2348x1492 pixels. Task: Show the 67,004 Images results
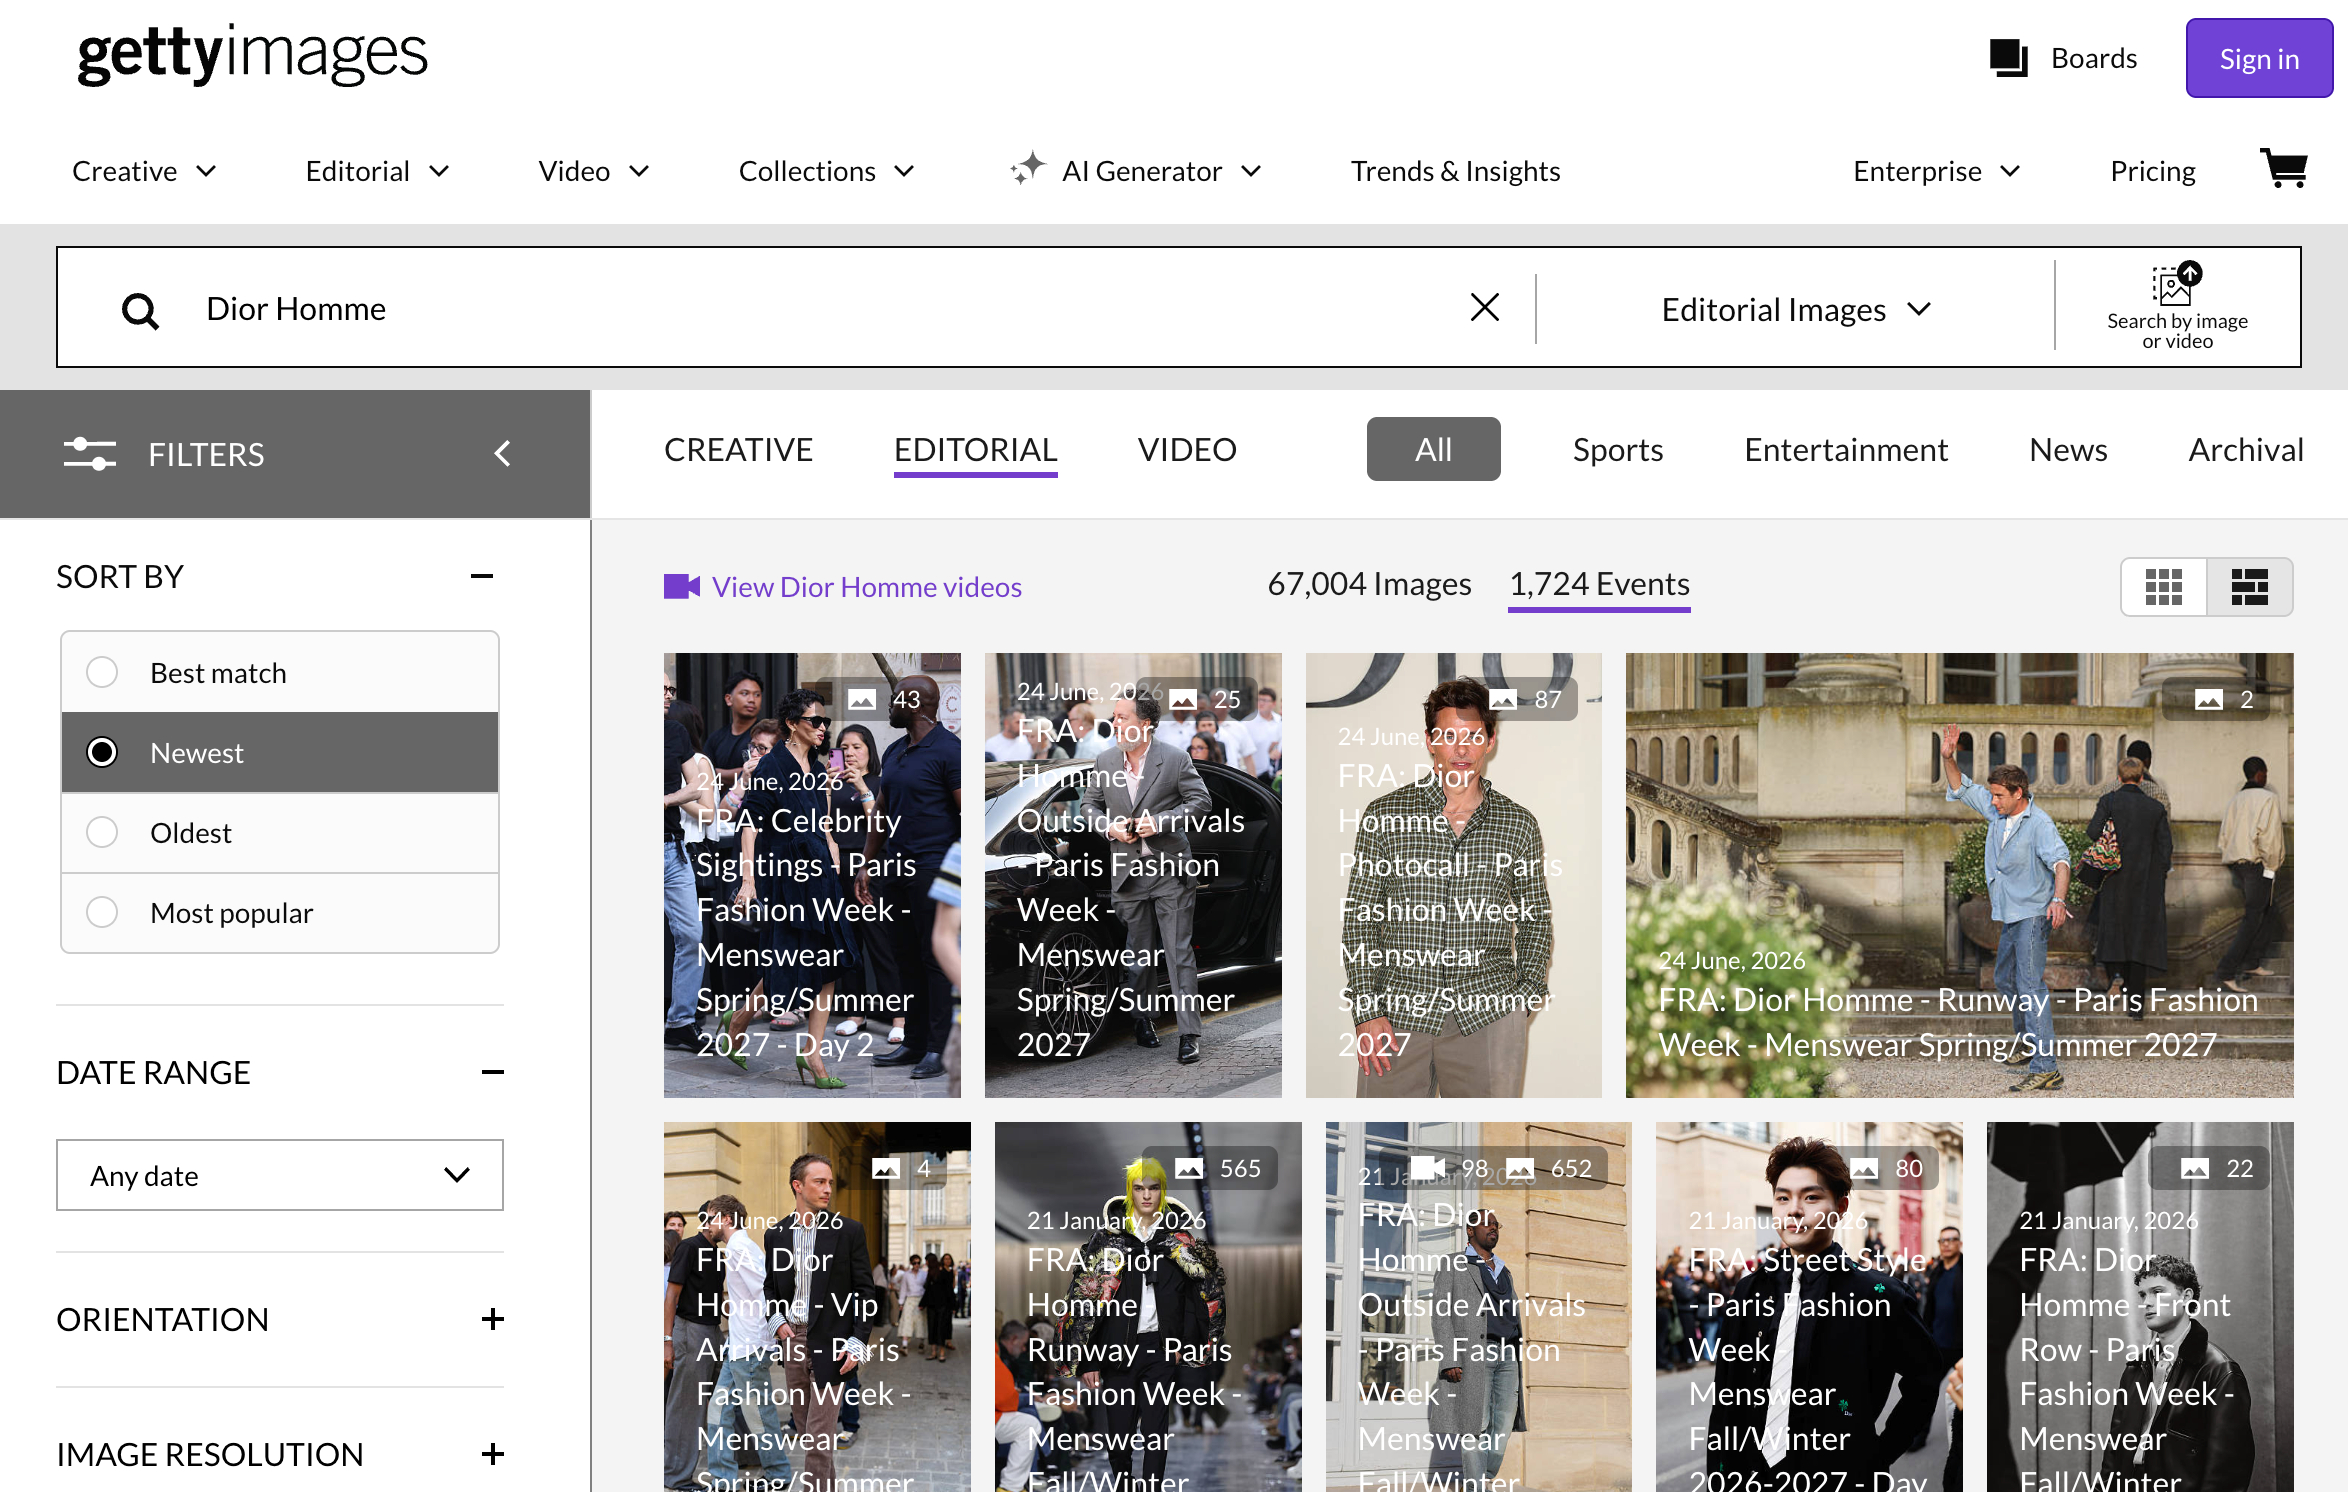[x=1369, y=584]
